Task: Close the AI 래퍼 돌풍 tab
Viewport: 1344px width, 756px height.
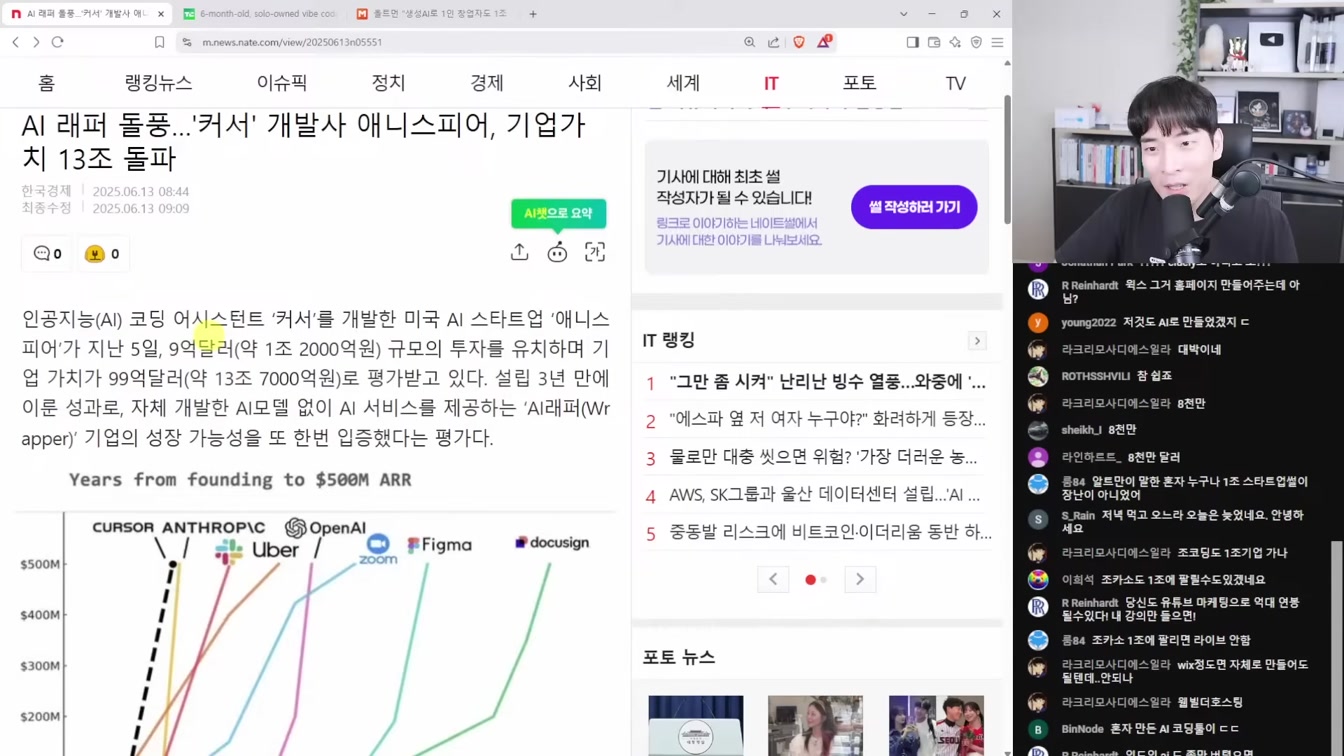Action: coord(161,14)
